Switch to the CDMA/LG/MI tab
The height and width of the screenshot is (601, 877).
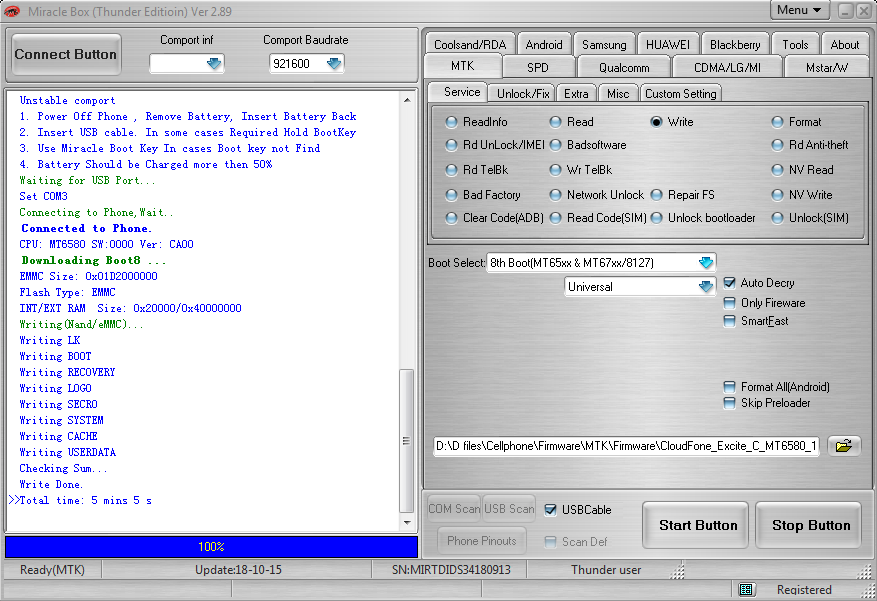(x=727, y=68)
